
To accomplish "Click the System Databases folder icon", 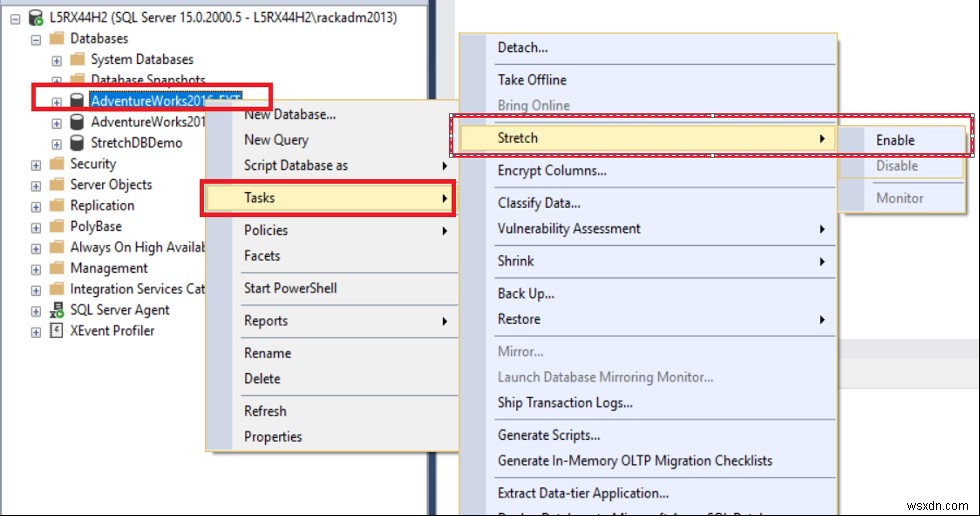I will click(x=78, y=59).
